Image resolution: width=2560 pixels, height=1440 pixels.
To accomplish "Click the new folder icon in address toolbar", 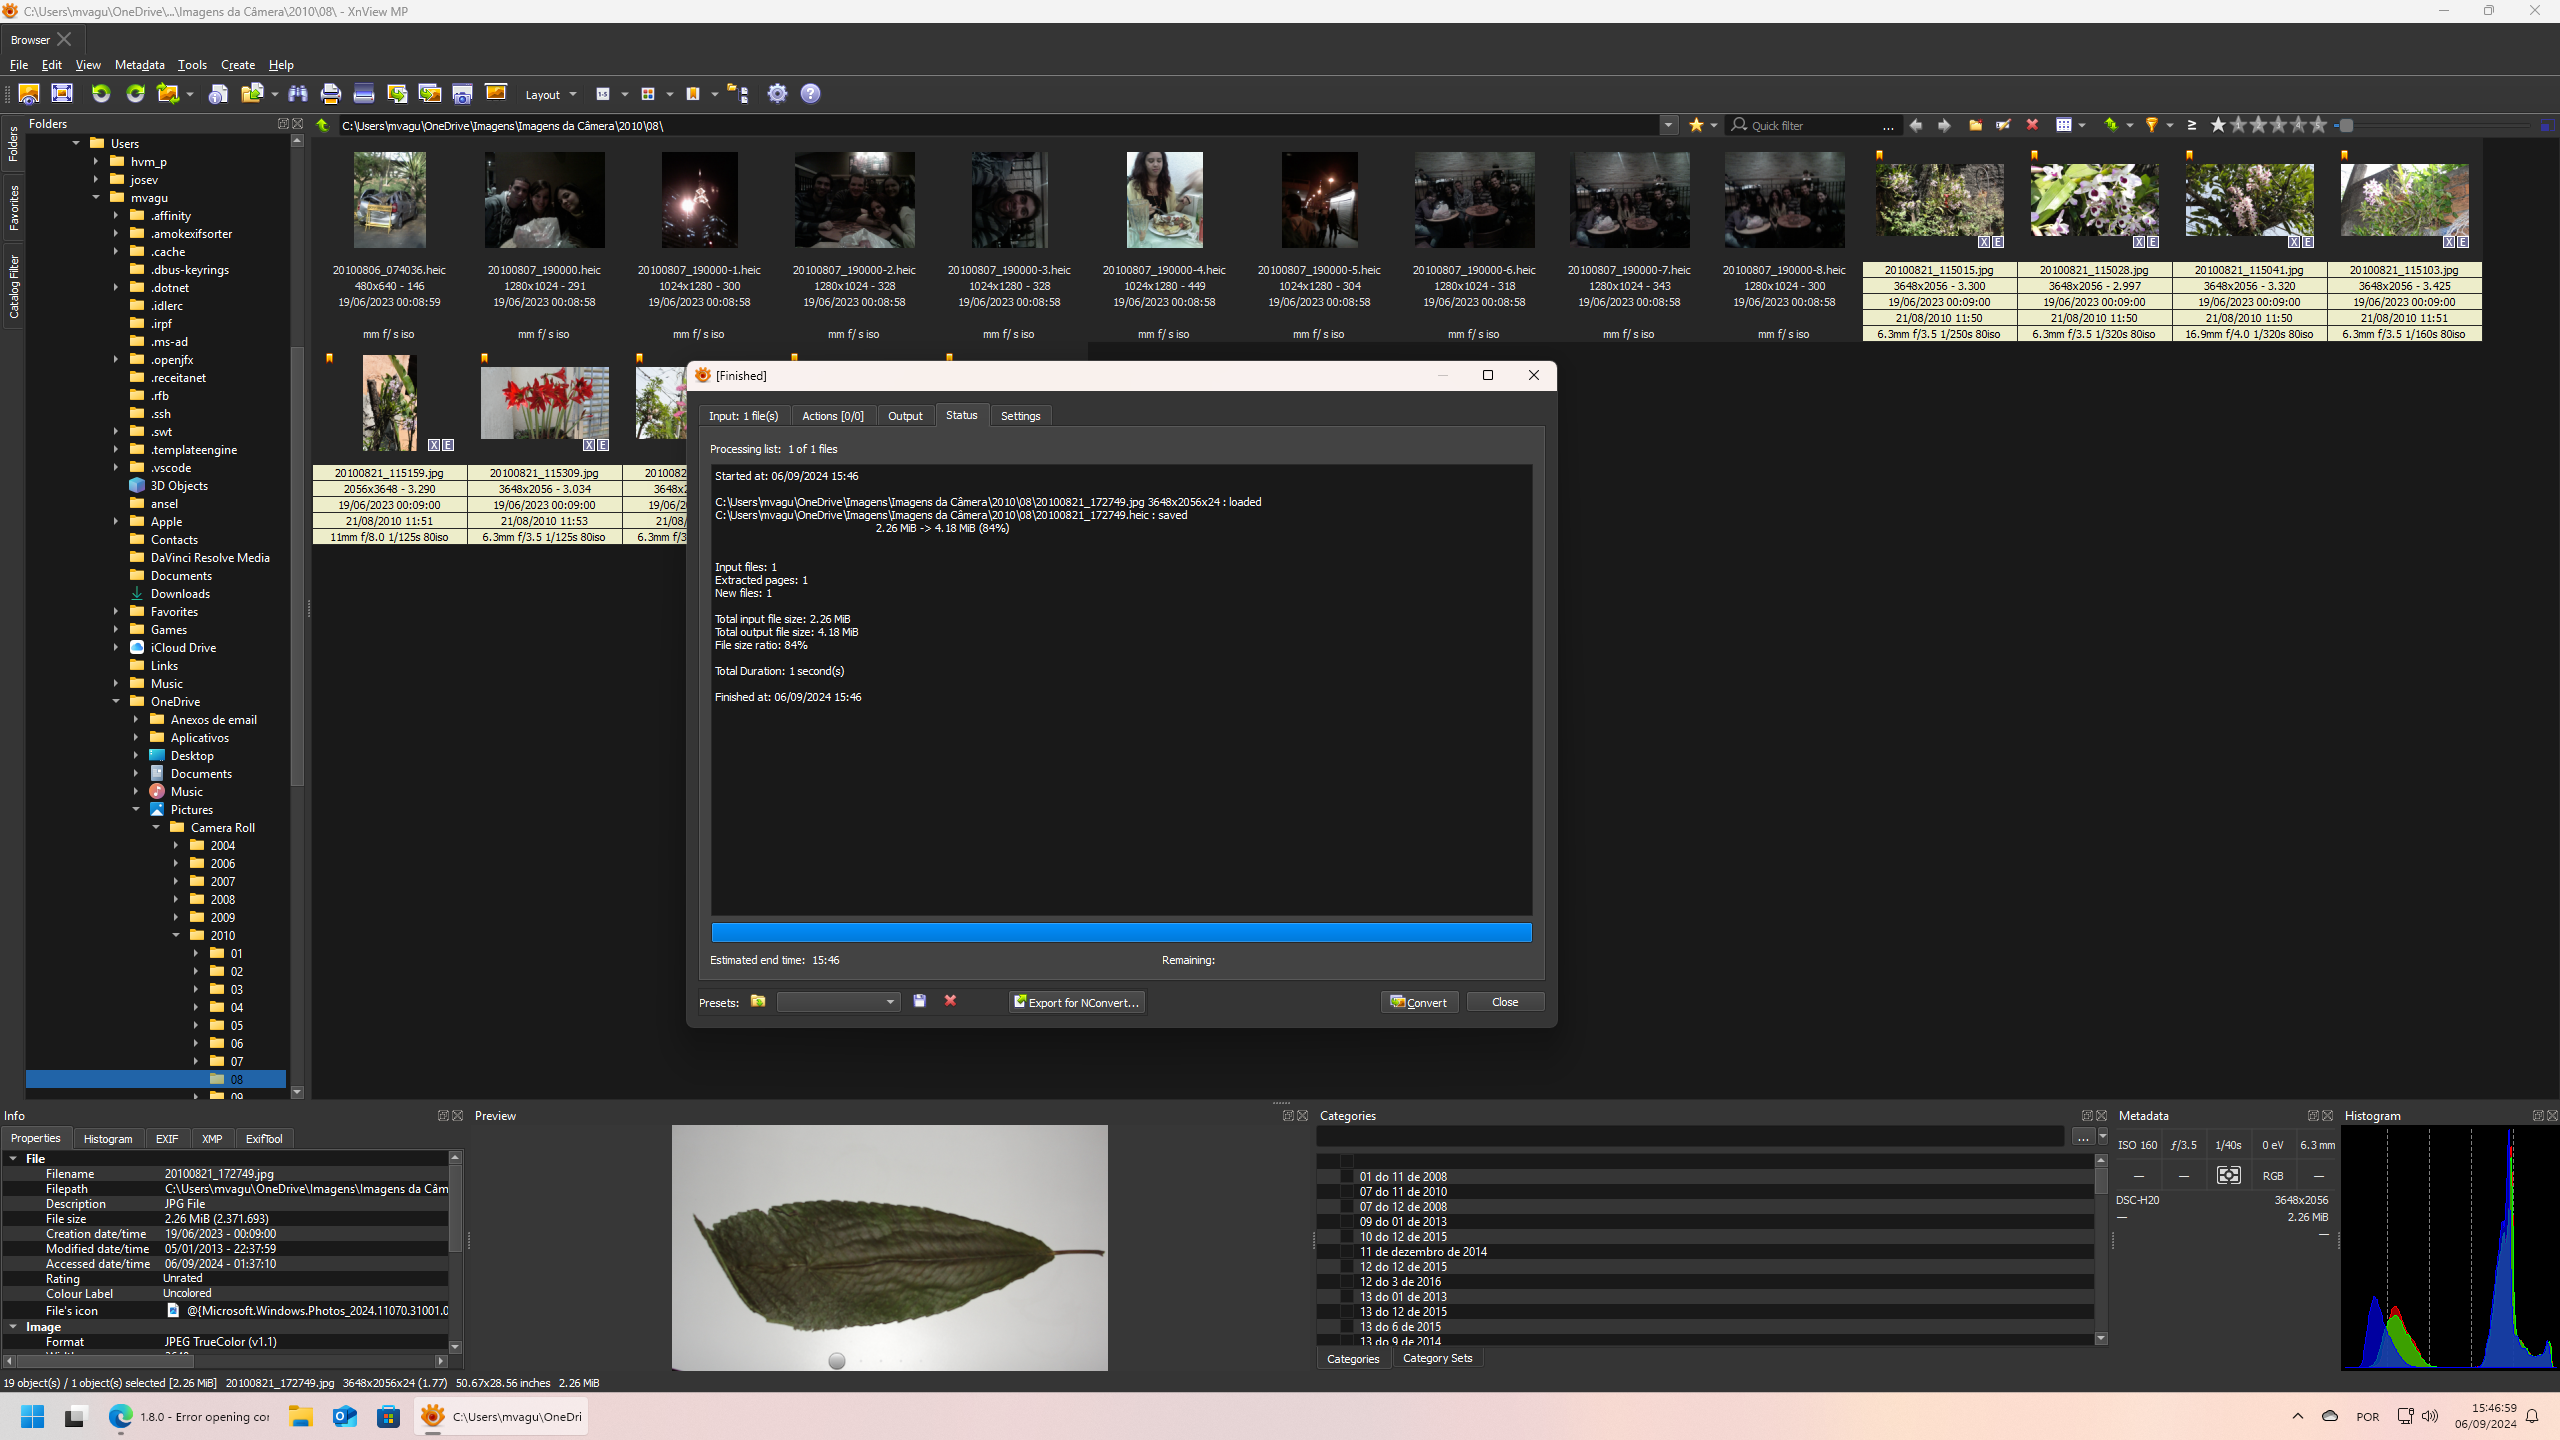I will tap(1975, 125).
